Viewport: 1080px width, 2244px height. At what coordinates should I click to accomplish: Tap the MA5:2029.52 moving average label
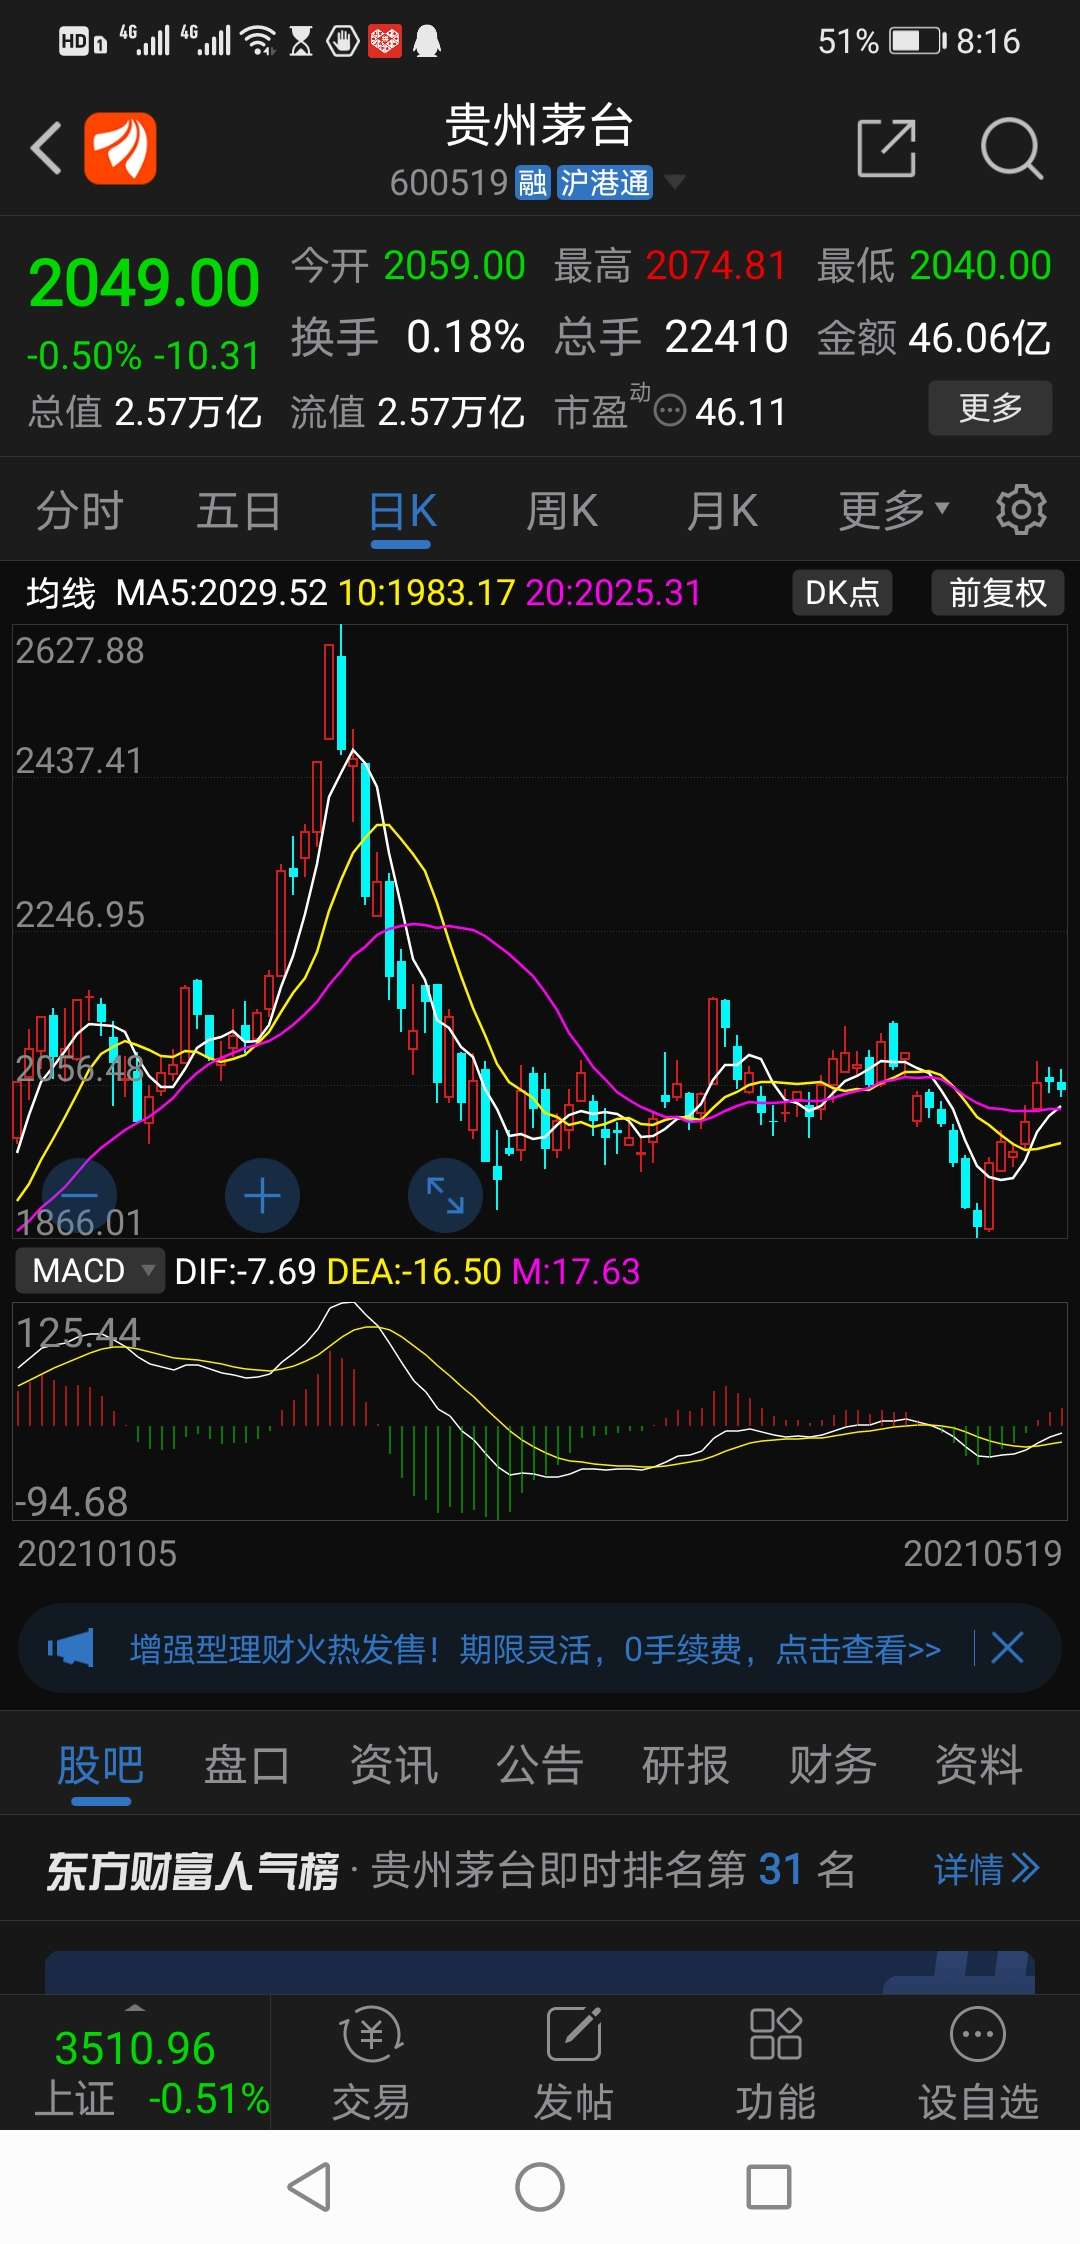point(221,593)
